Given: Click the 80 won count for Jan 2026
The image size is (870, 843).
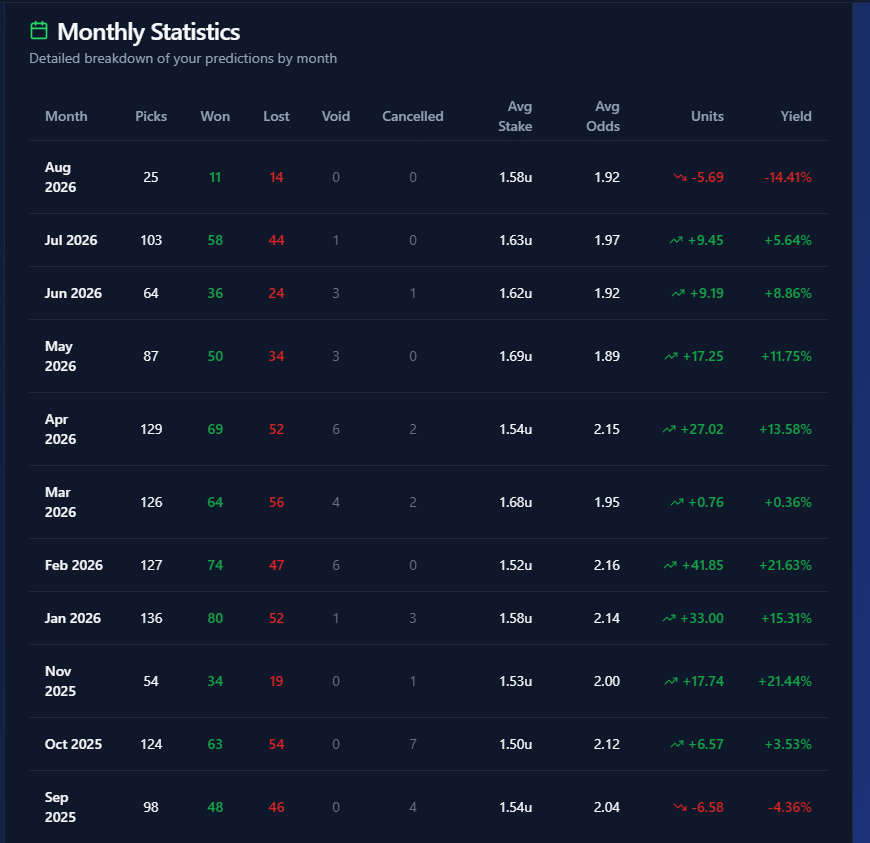Looking at the screenshot, I should (215, 618).
